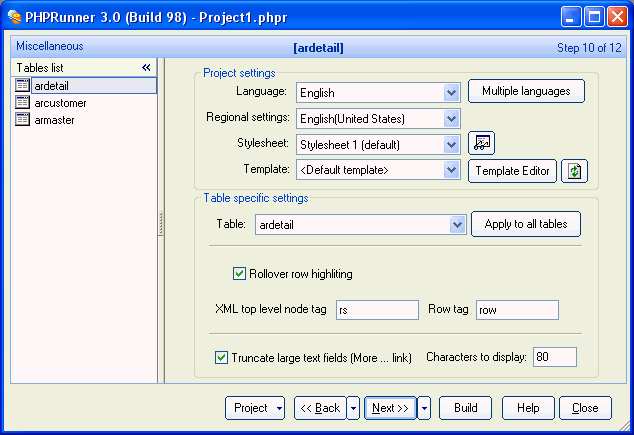
Task: Minimize the PHPRunner window
Action: (571, 17)
